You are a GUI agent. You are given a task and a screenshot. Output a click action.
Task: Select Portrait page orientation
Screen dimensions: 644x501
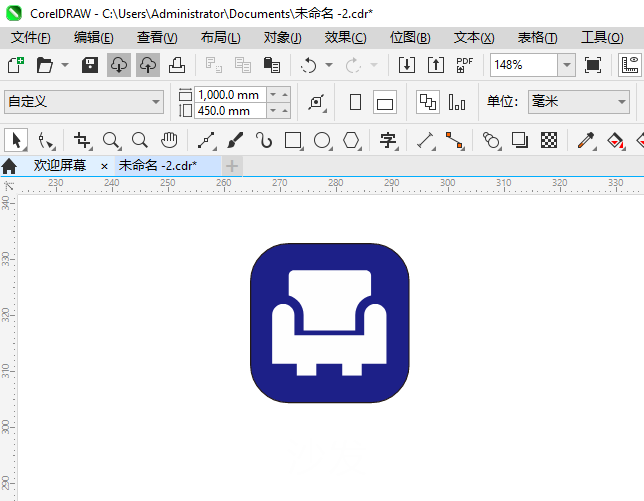pos(355,102)
